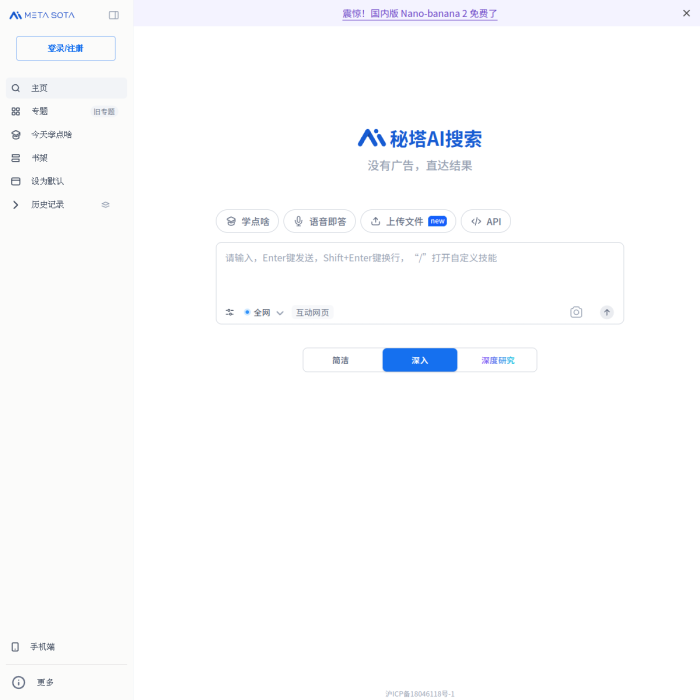Open the 全网 scope dropdown

coord(264,312)
